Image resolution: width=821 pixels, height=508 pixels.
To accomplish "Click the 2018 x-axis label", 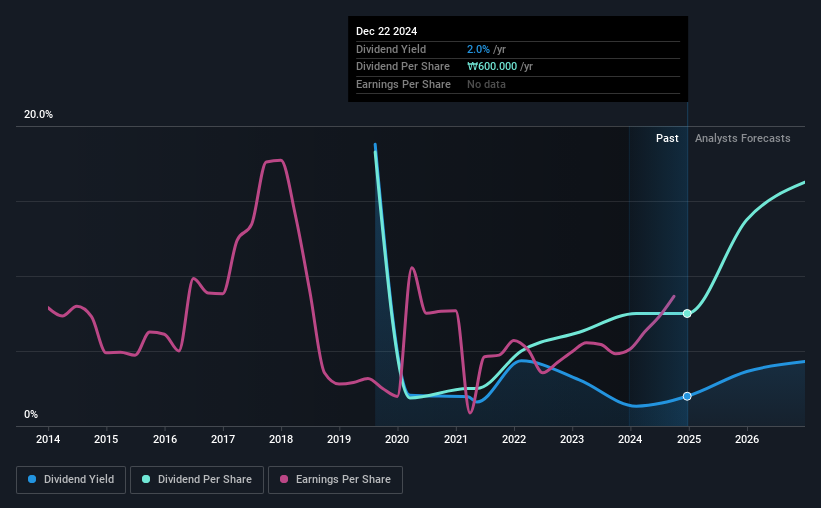I will pos(281,439).
